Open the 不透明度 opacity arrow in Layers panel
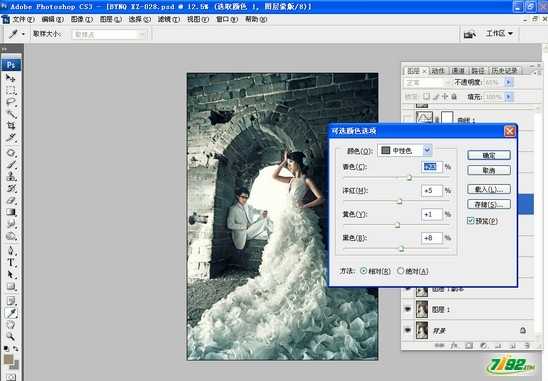The height and width of the screenshot is (381, 548). (509, 82)
